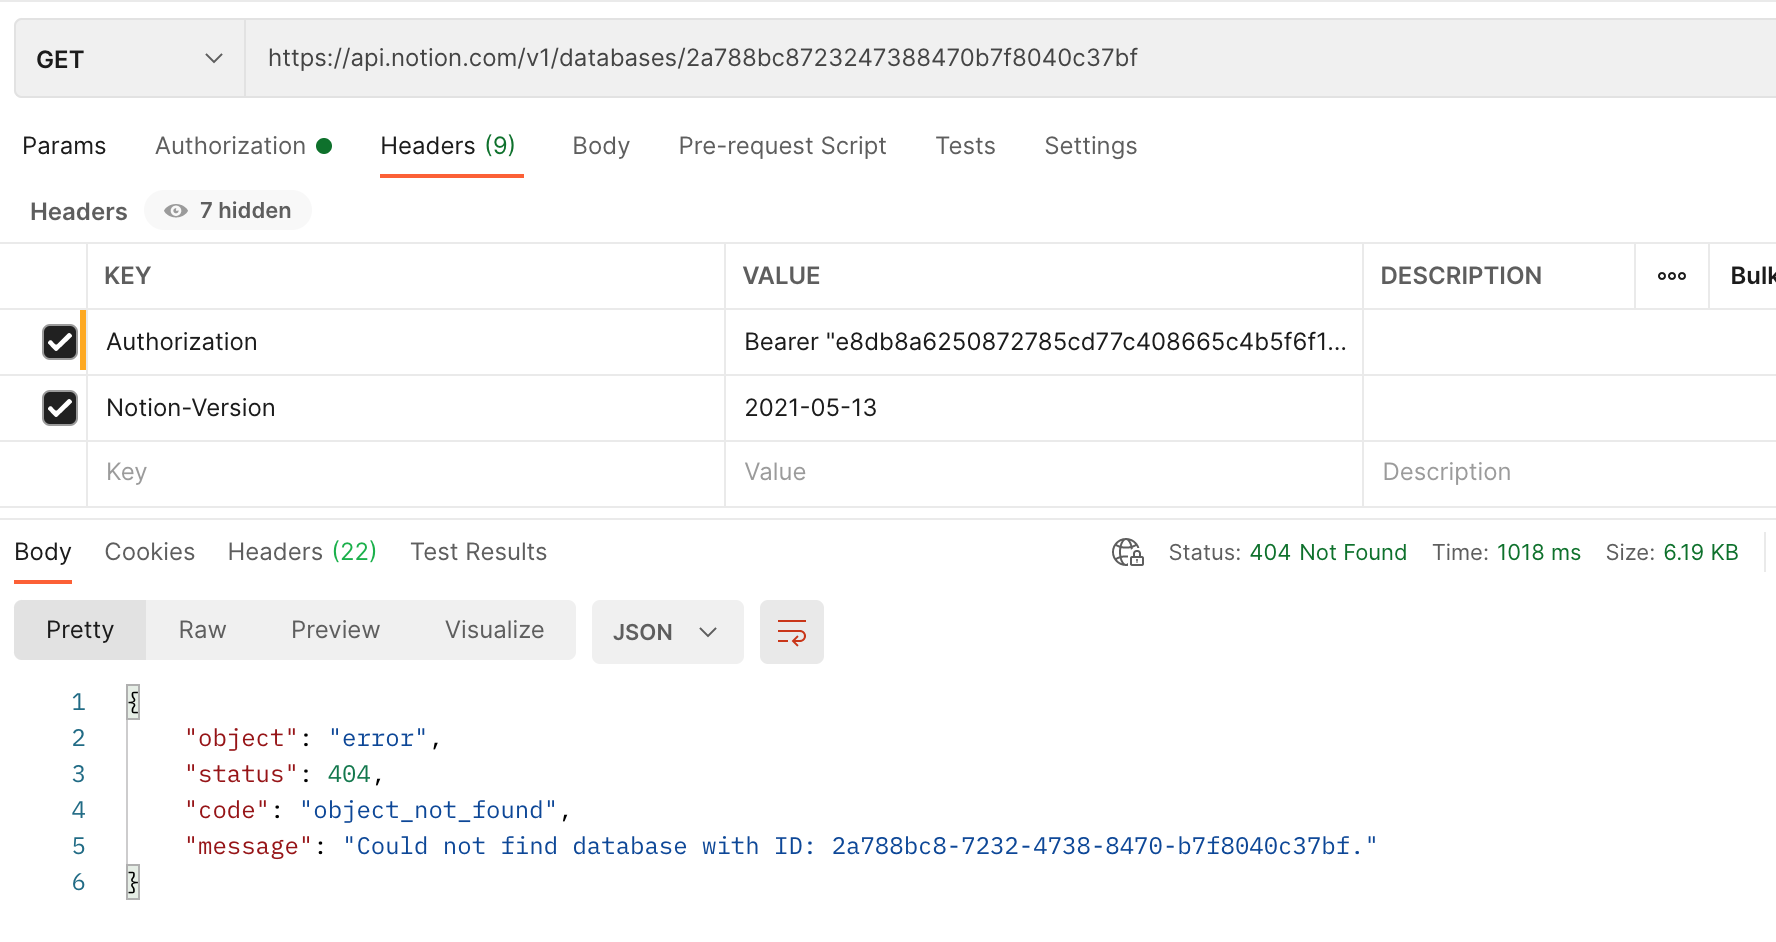Open the column options three-dots menu

pos(1672,276)
